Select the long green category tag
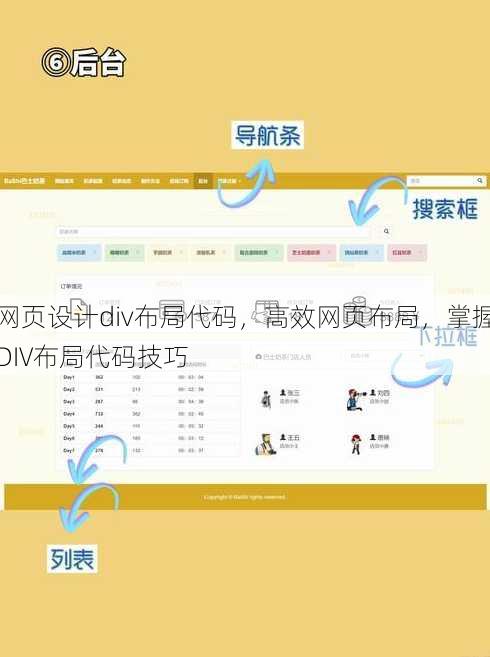490x657 pixels. (x=259, y=253)
